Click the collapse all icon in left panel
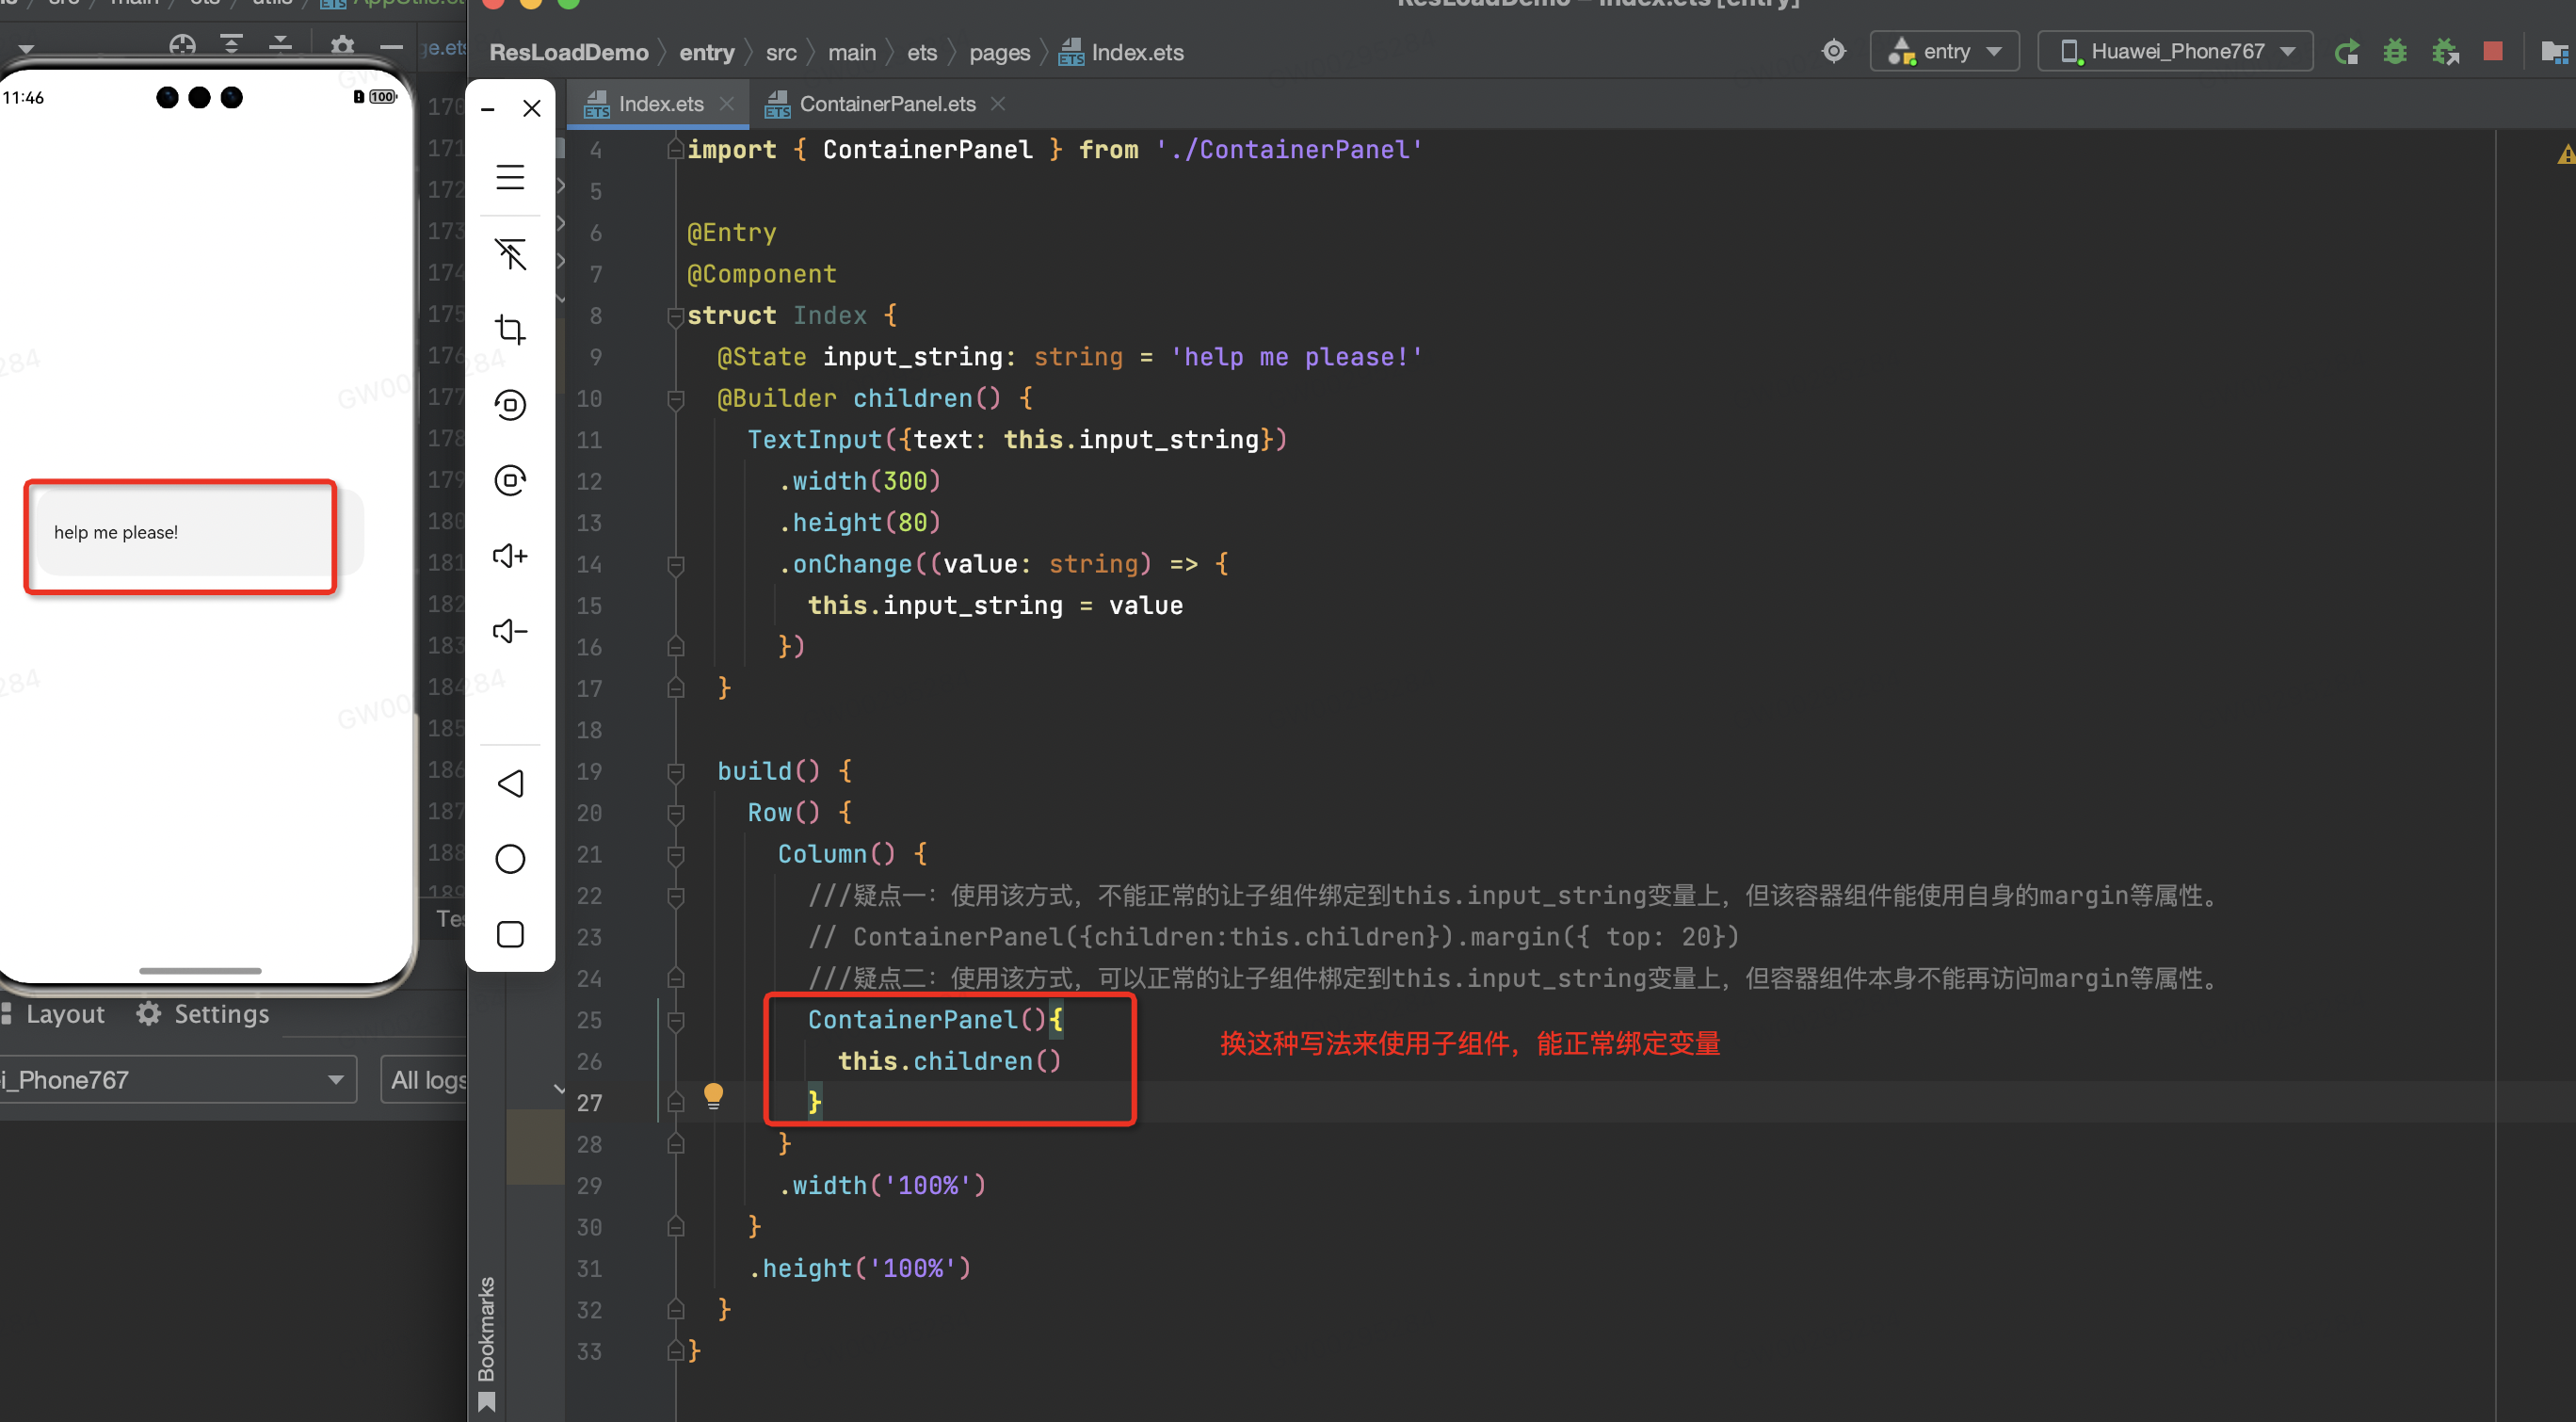This screenshot has height=1422, width=2576. pyautogui.click(x=280, y=45)
